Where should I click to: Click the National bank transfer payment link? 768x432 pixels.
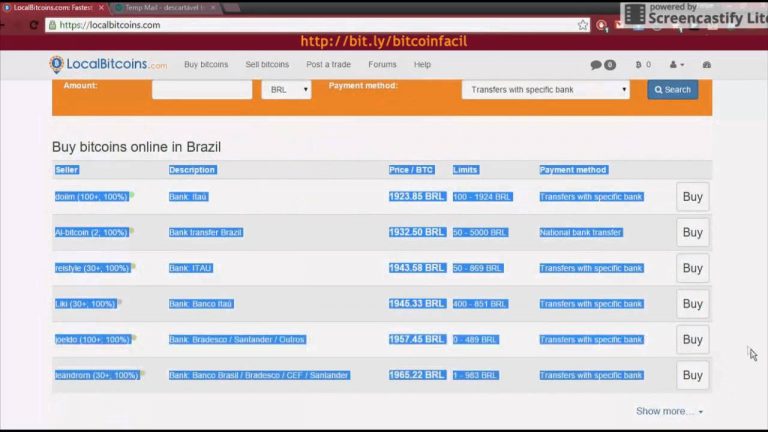[580, 232]
